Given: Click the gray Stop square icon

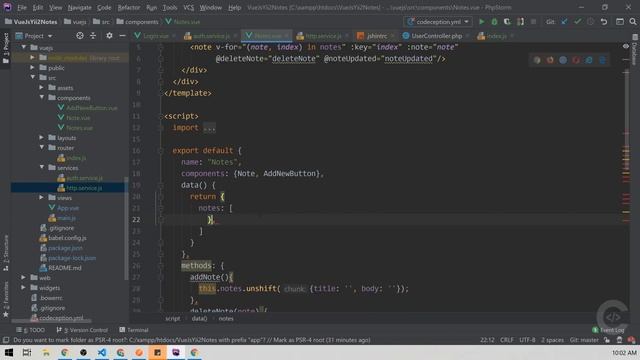Looking at the screenshot, I should pyautogui.click(x=533, y=22).
